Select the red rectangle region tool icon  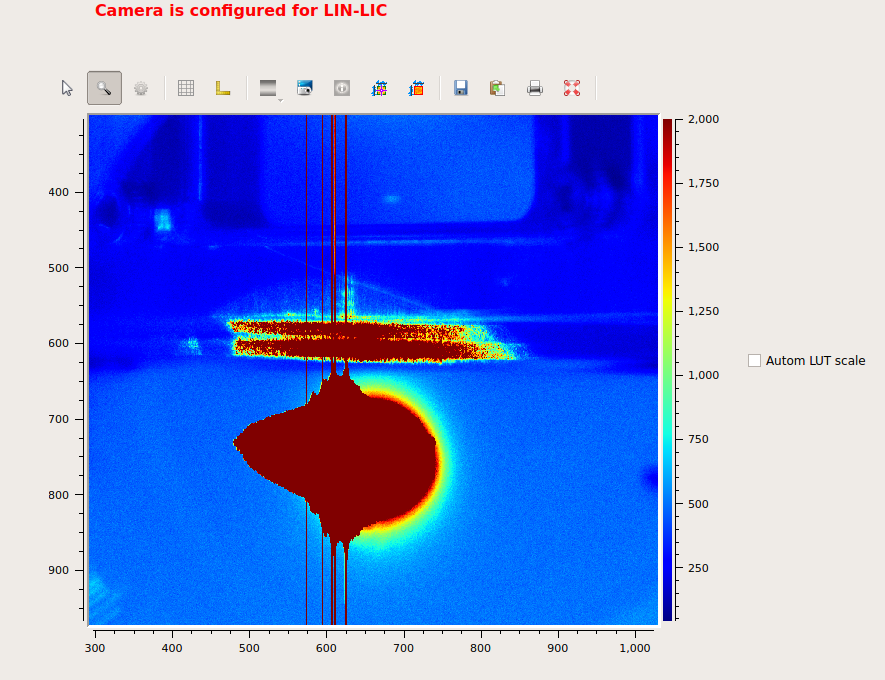[x=416, y=88]
